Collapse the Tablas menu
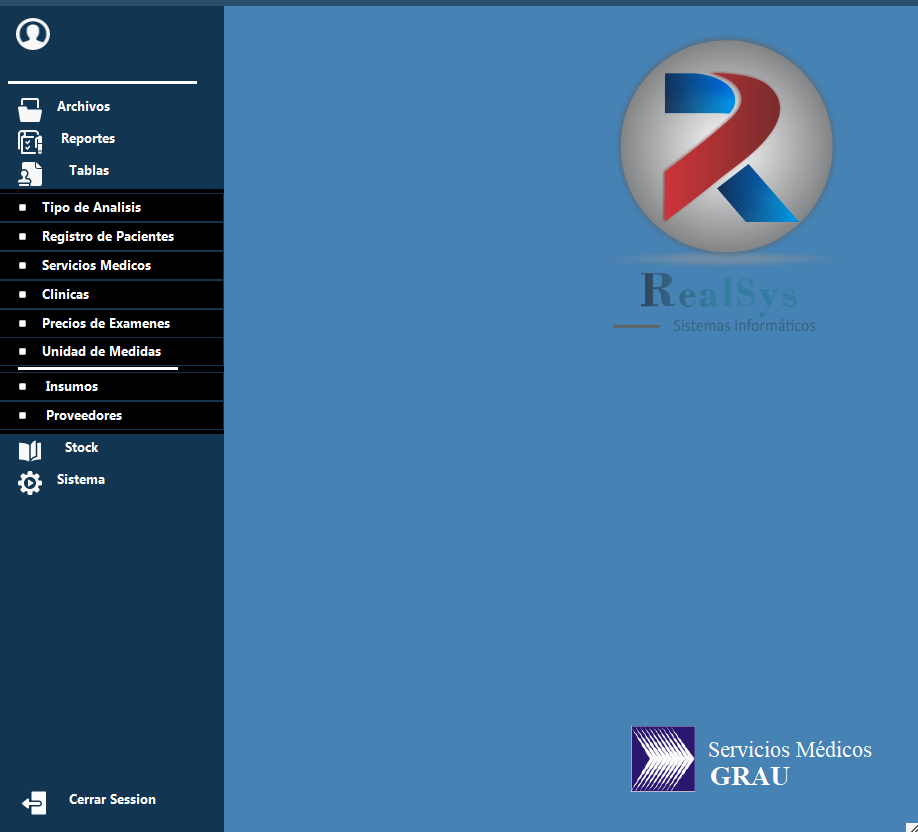The width and height of the screenshot is (918, 832). tap(89, 170)
